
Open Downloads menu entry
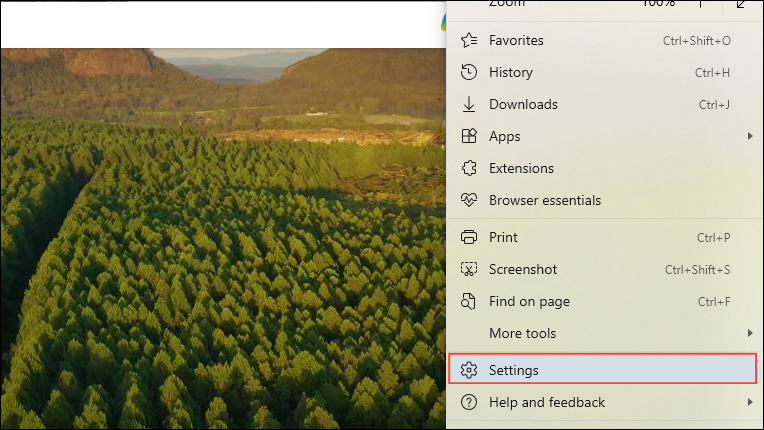click(x=605, y=105)
